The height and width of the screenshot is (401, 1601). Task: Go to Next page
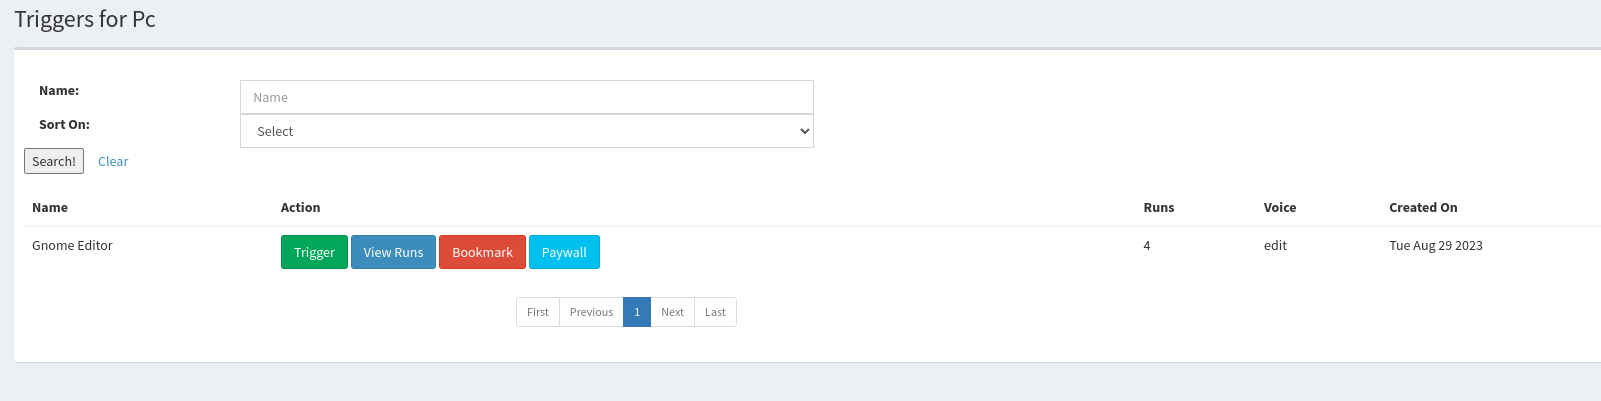click(673, 312)
